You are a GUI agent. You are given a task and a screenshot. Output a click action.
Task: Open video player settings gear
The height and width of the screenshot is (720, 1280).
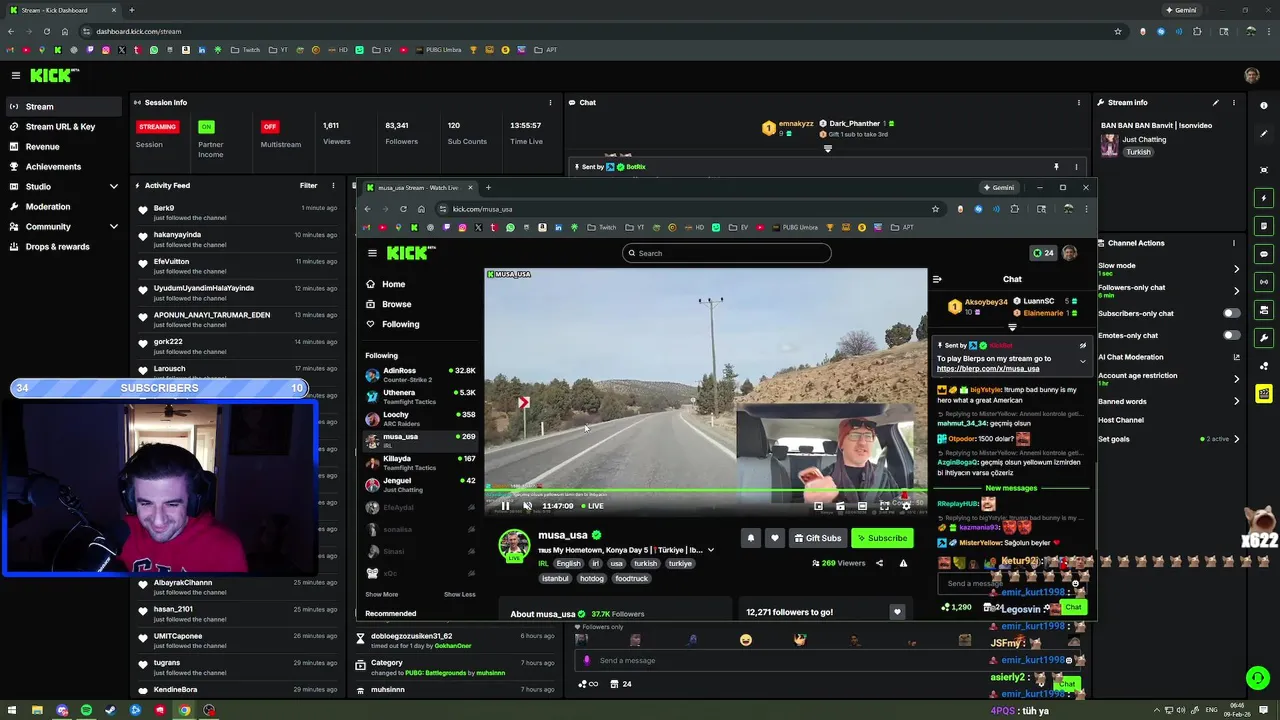pyautogui.click(x=906, y=506)
